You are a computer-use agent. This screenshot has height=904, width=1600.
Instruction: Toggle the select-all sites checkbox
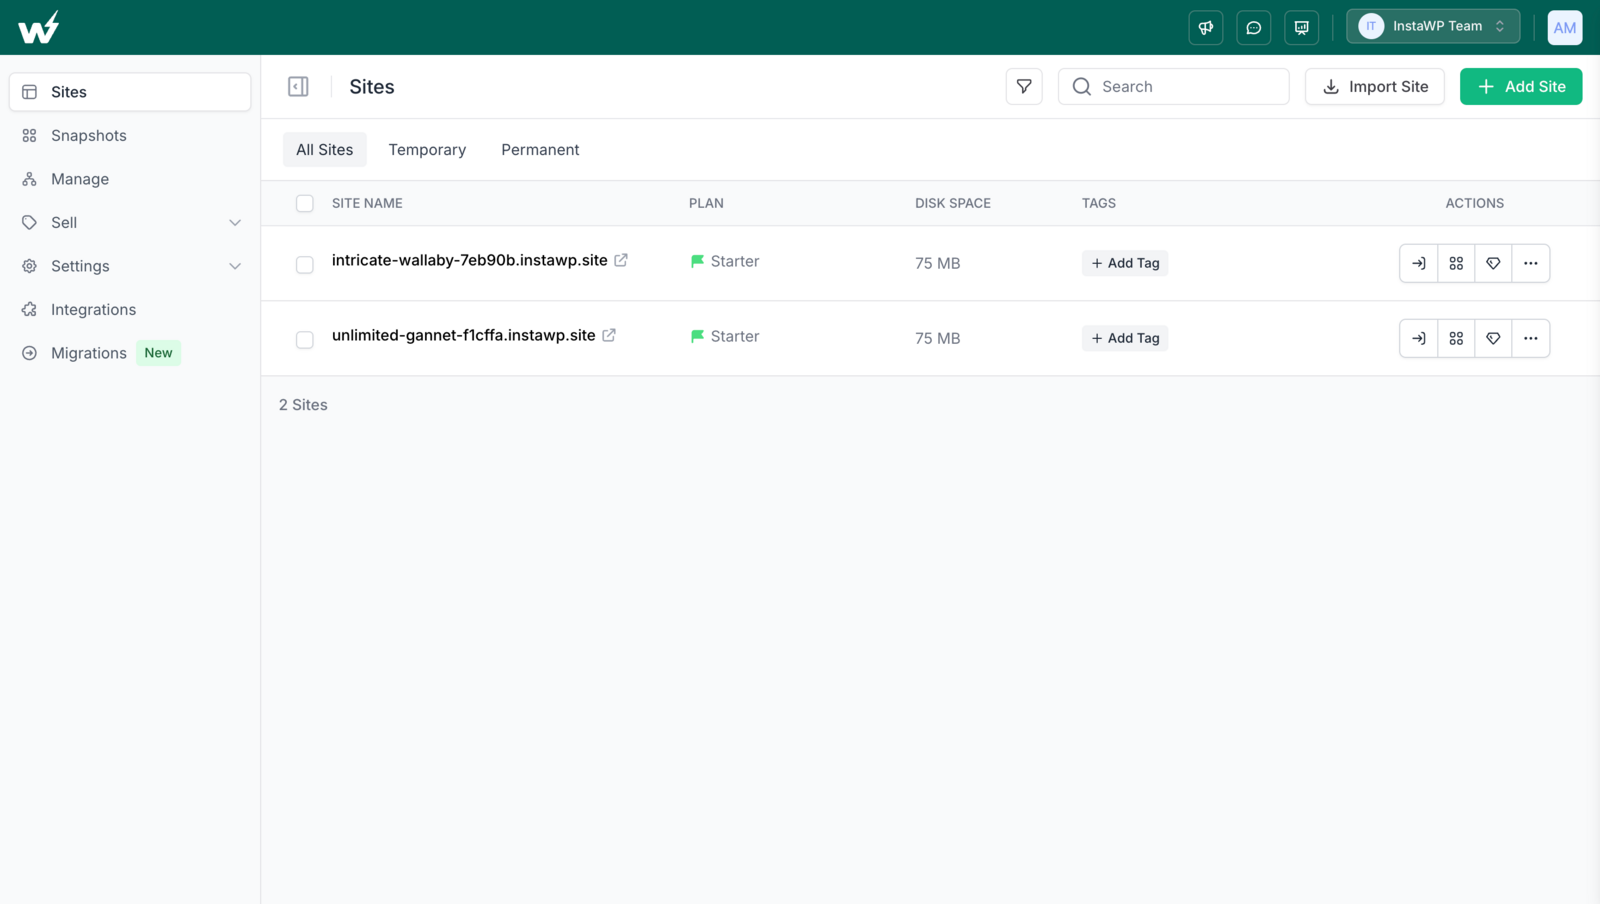pos(305,203)
